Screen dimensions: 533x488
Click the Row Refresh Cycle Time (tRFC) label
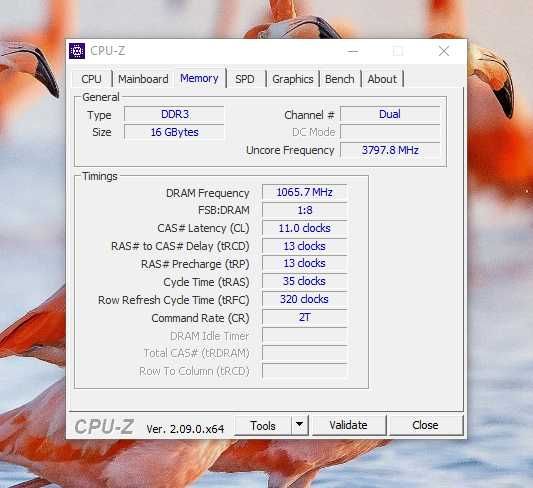pos(174,300)
